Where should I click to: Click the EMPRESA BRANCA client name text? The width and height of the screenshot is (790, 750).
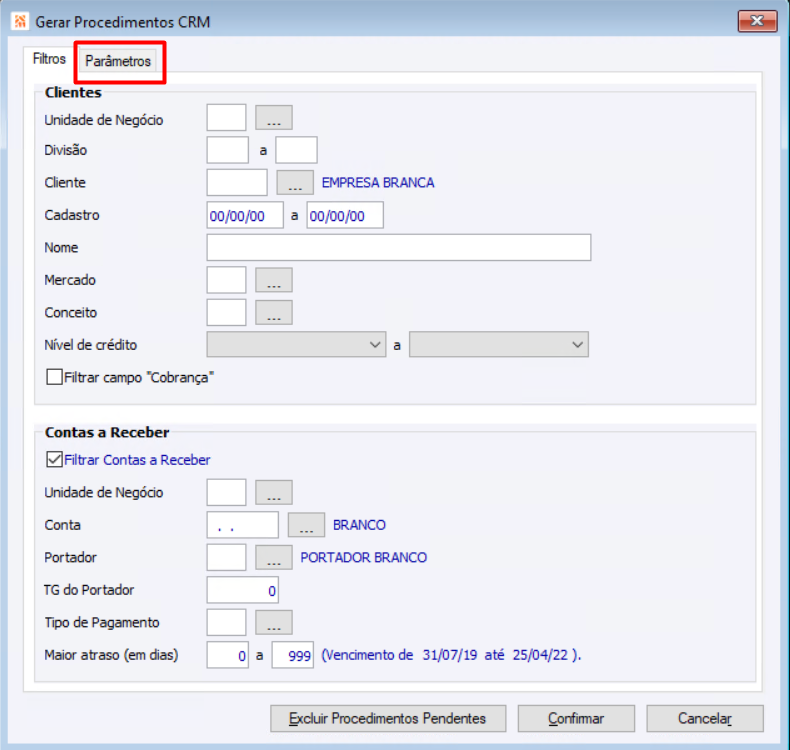378,182
